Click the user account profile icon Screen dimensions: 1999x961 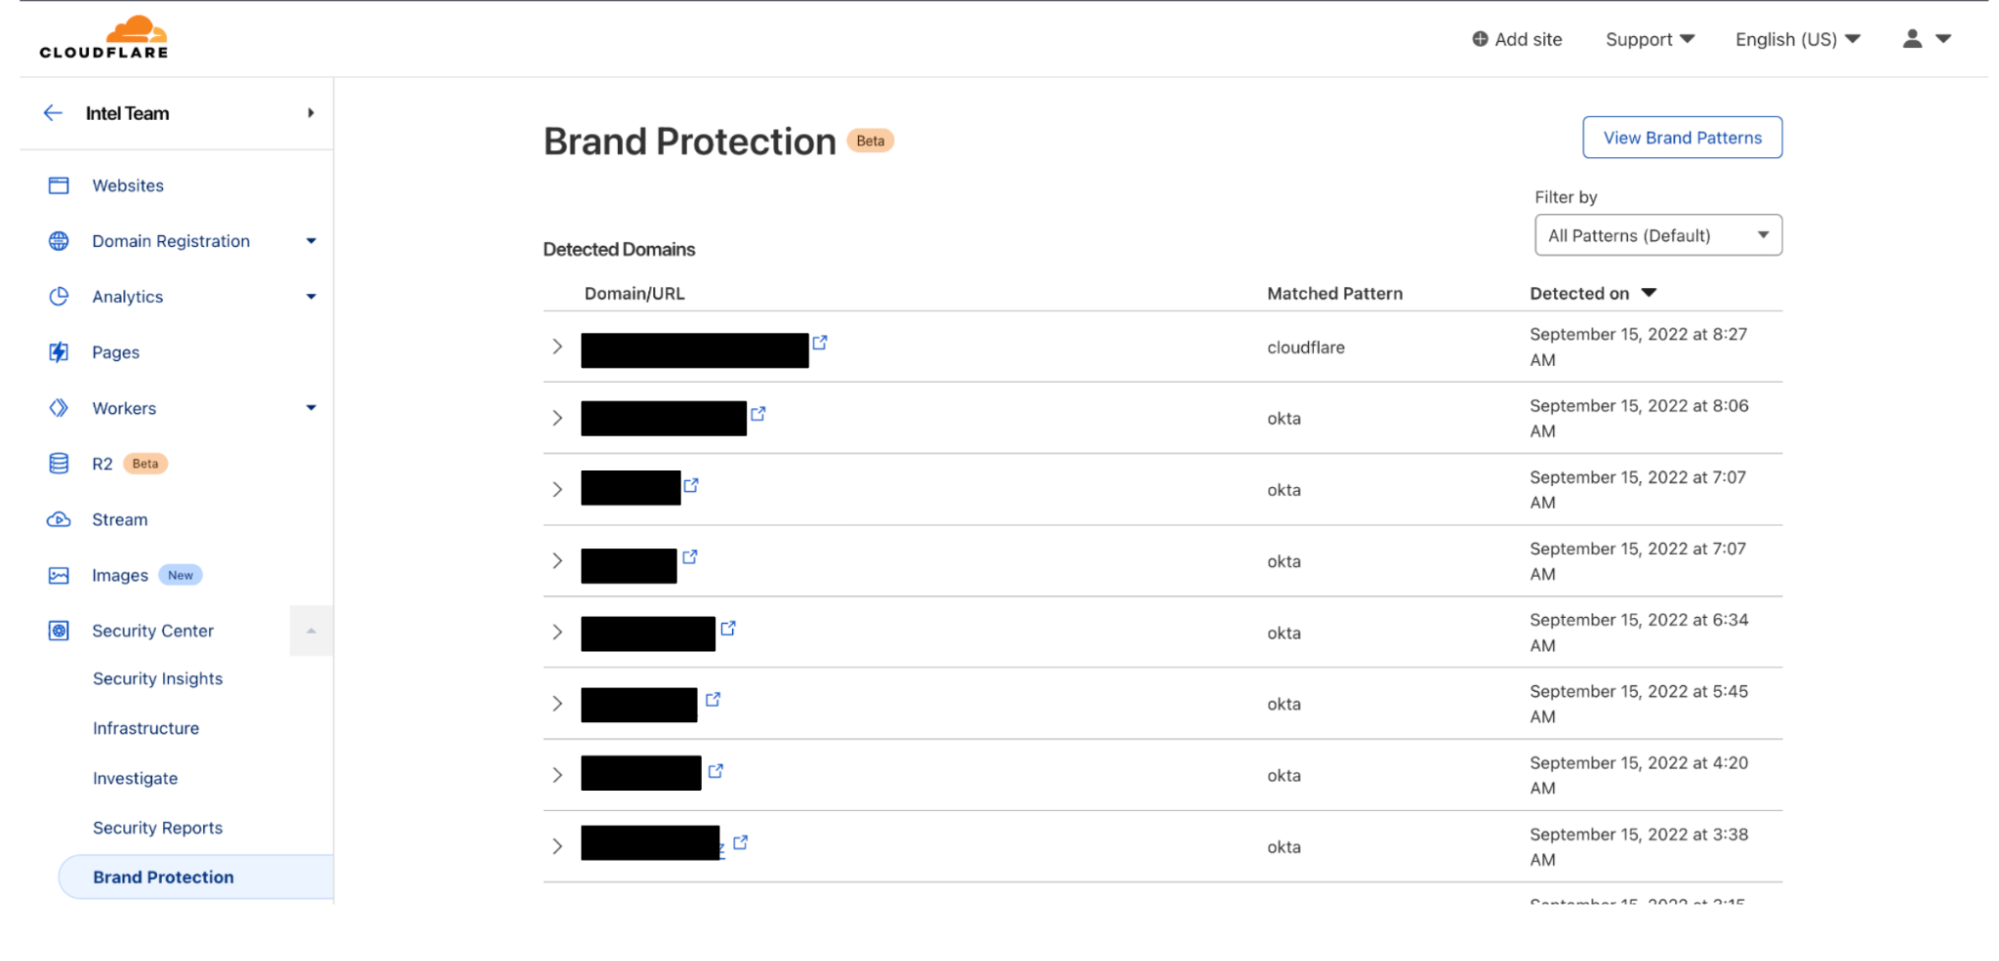click(x=1912, y=39)
